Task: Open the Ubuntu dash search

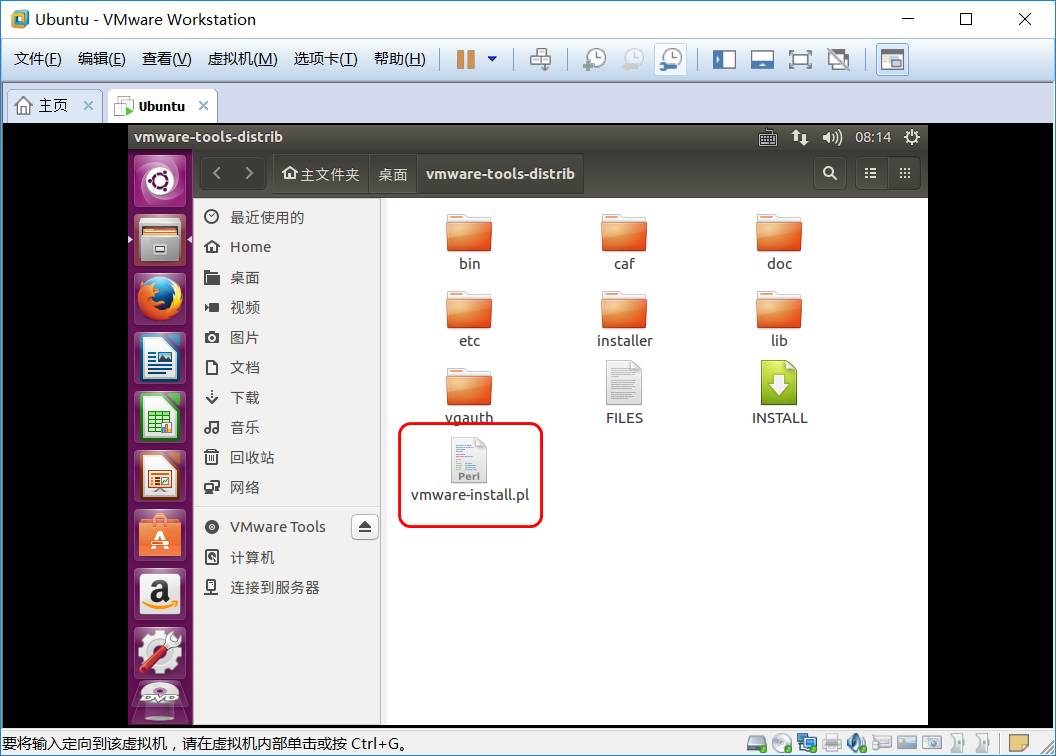Action: point(160,180)
